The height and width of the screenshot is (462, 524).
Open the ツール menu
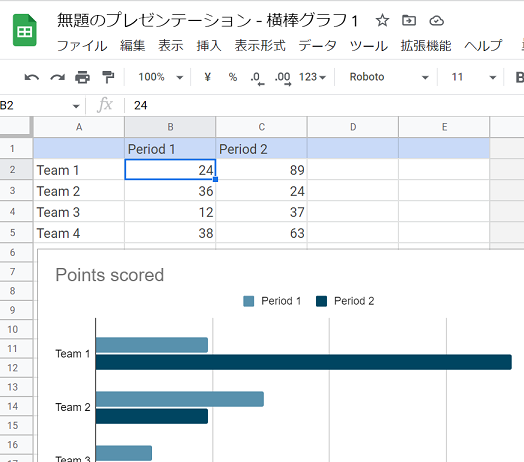click(x=369, y=46)
